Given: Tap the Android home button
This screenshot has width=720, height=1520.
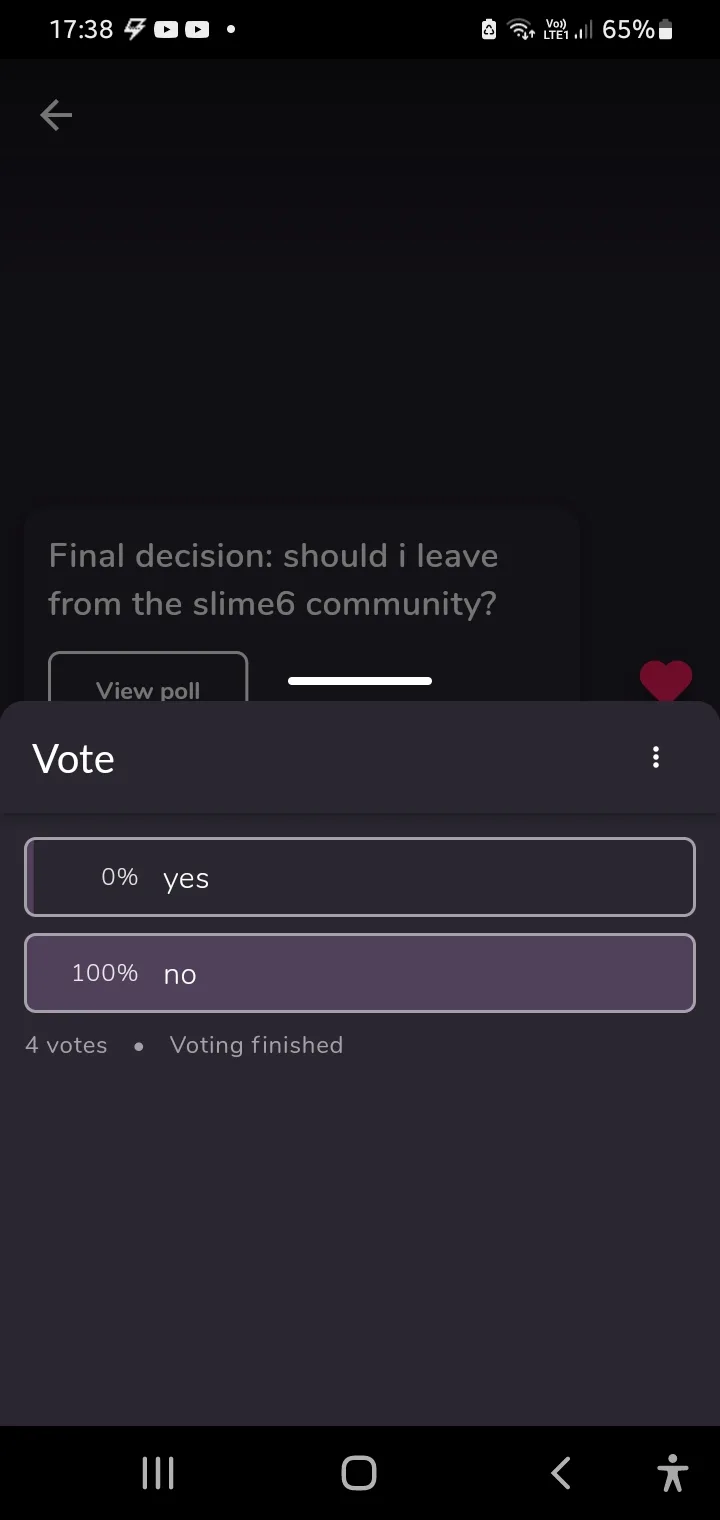Looking at the screenshot, I should click(x=359, y=1473).
